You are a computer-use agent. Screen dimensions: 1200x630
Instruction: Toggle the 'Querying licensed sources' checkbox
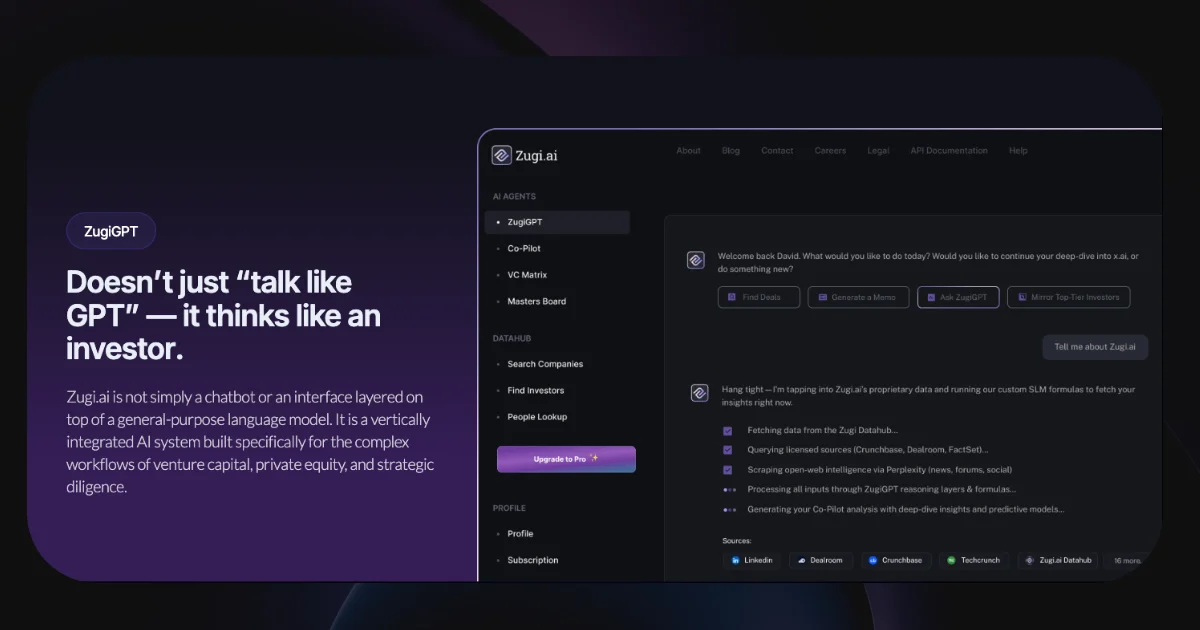[x=728, y=450]
